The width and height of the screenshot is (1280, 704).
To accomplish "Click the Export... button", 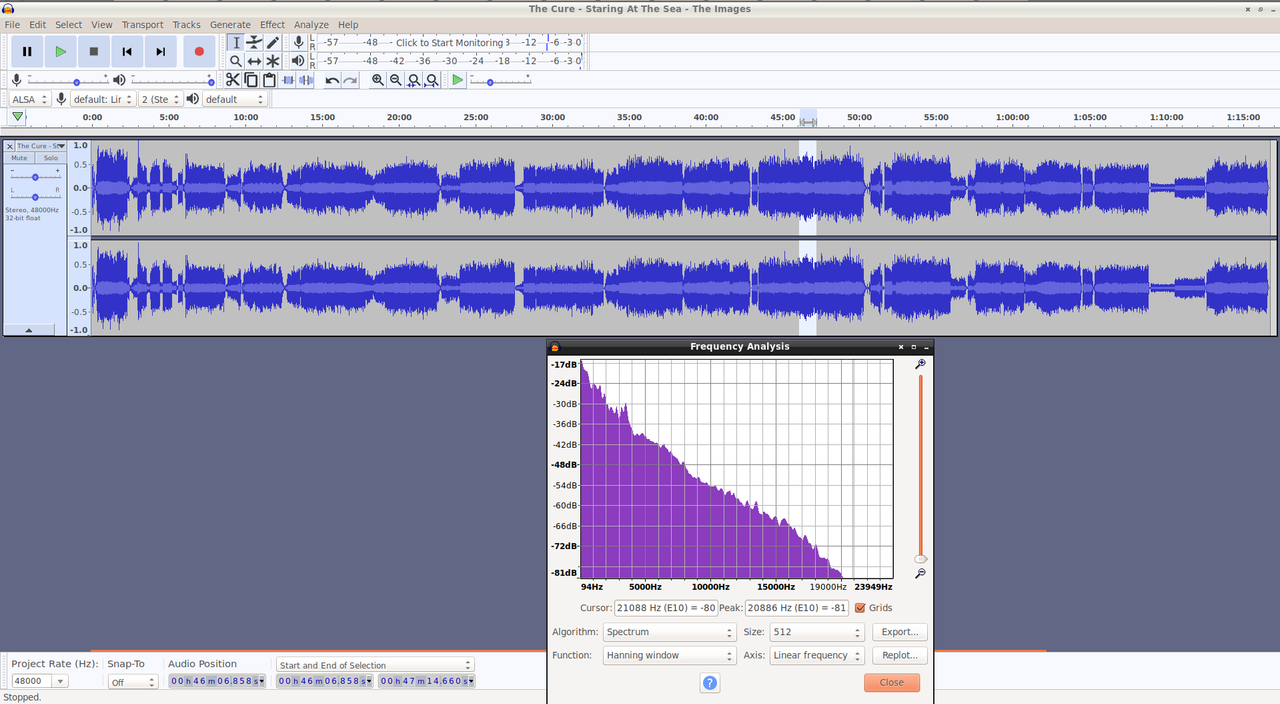I will point(900,632).
